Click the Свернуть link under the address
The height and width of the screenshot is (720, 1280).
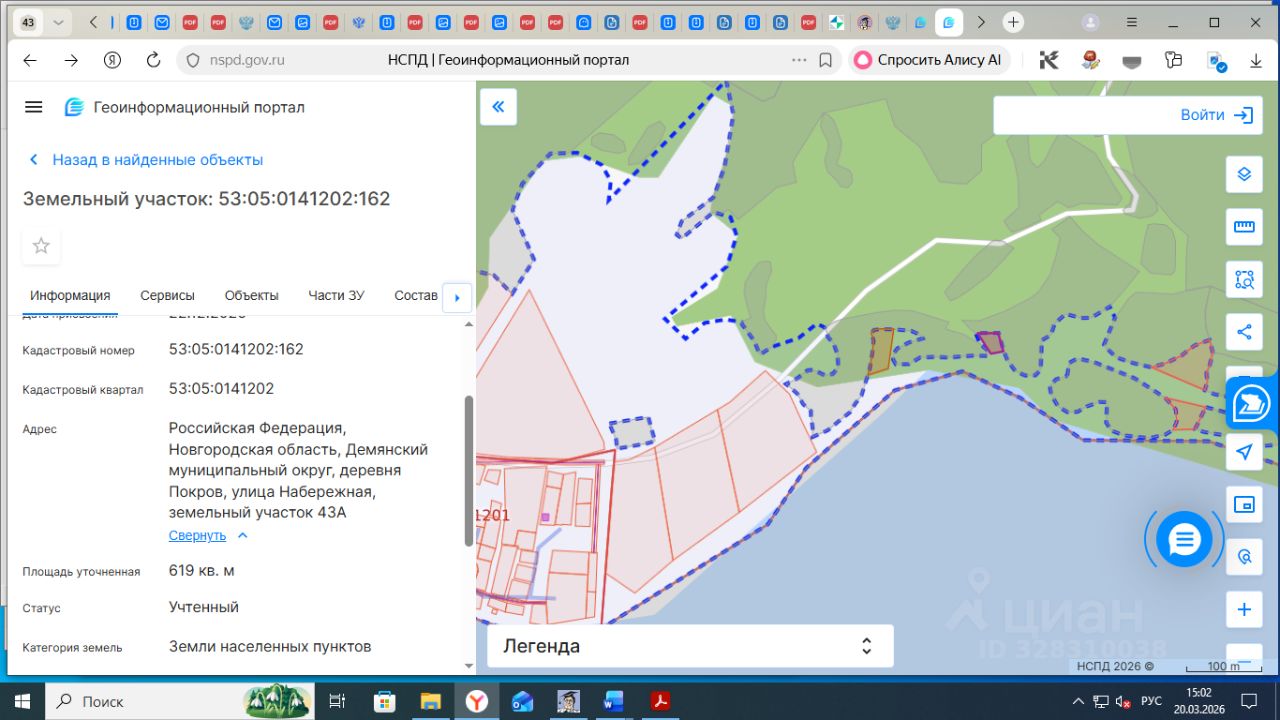click(197, 536)
